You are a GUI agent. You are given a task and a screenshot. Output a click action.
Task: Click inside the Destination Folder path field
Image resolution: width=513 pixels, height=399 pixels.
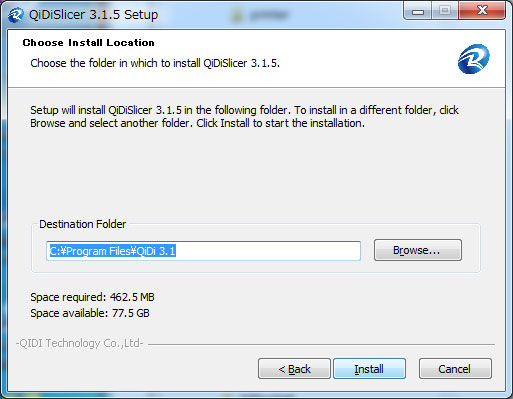pos(203,251)
